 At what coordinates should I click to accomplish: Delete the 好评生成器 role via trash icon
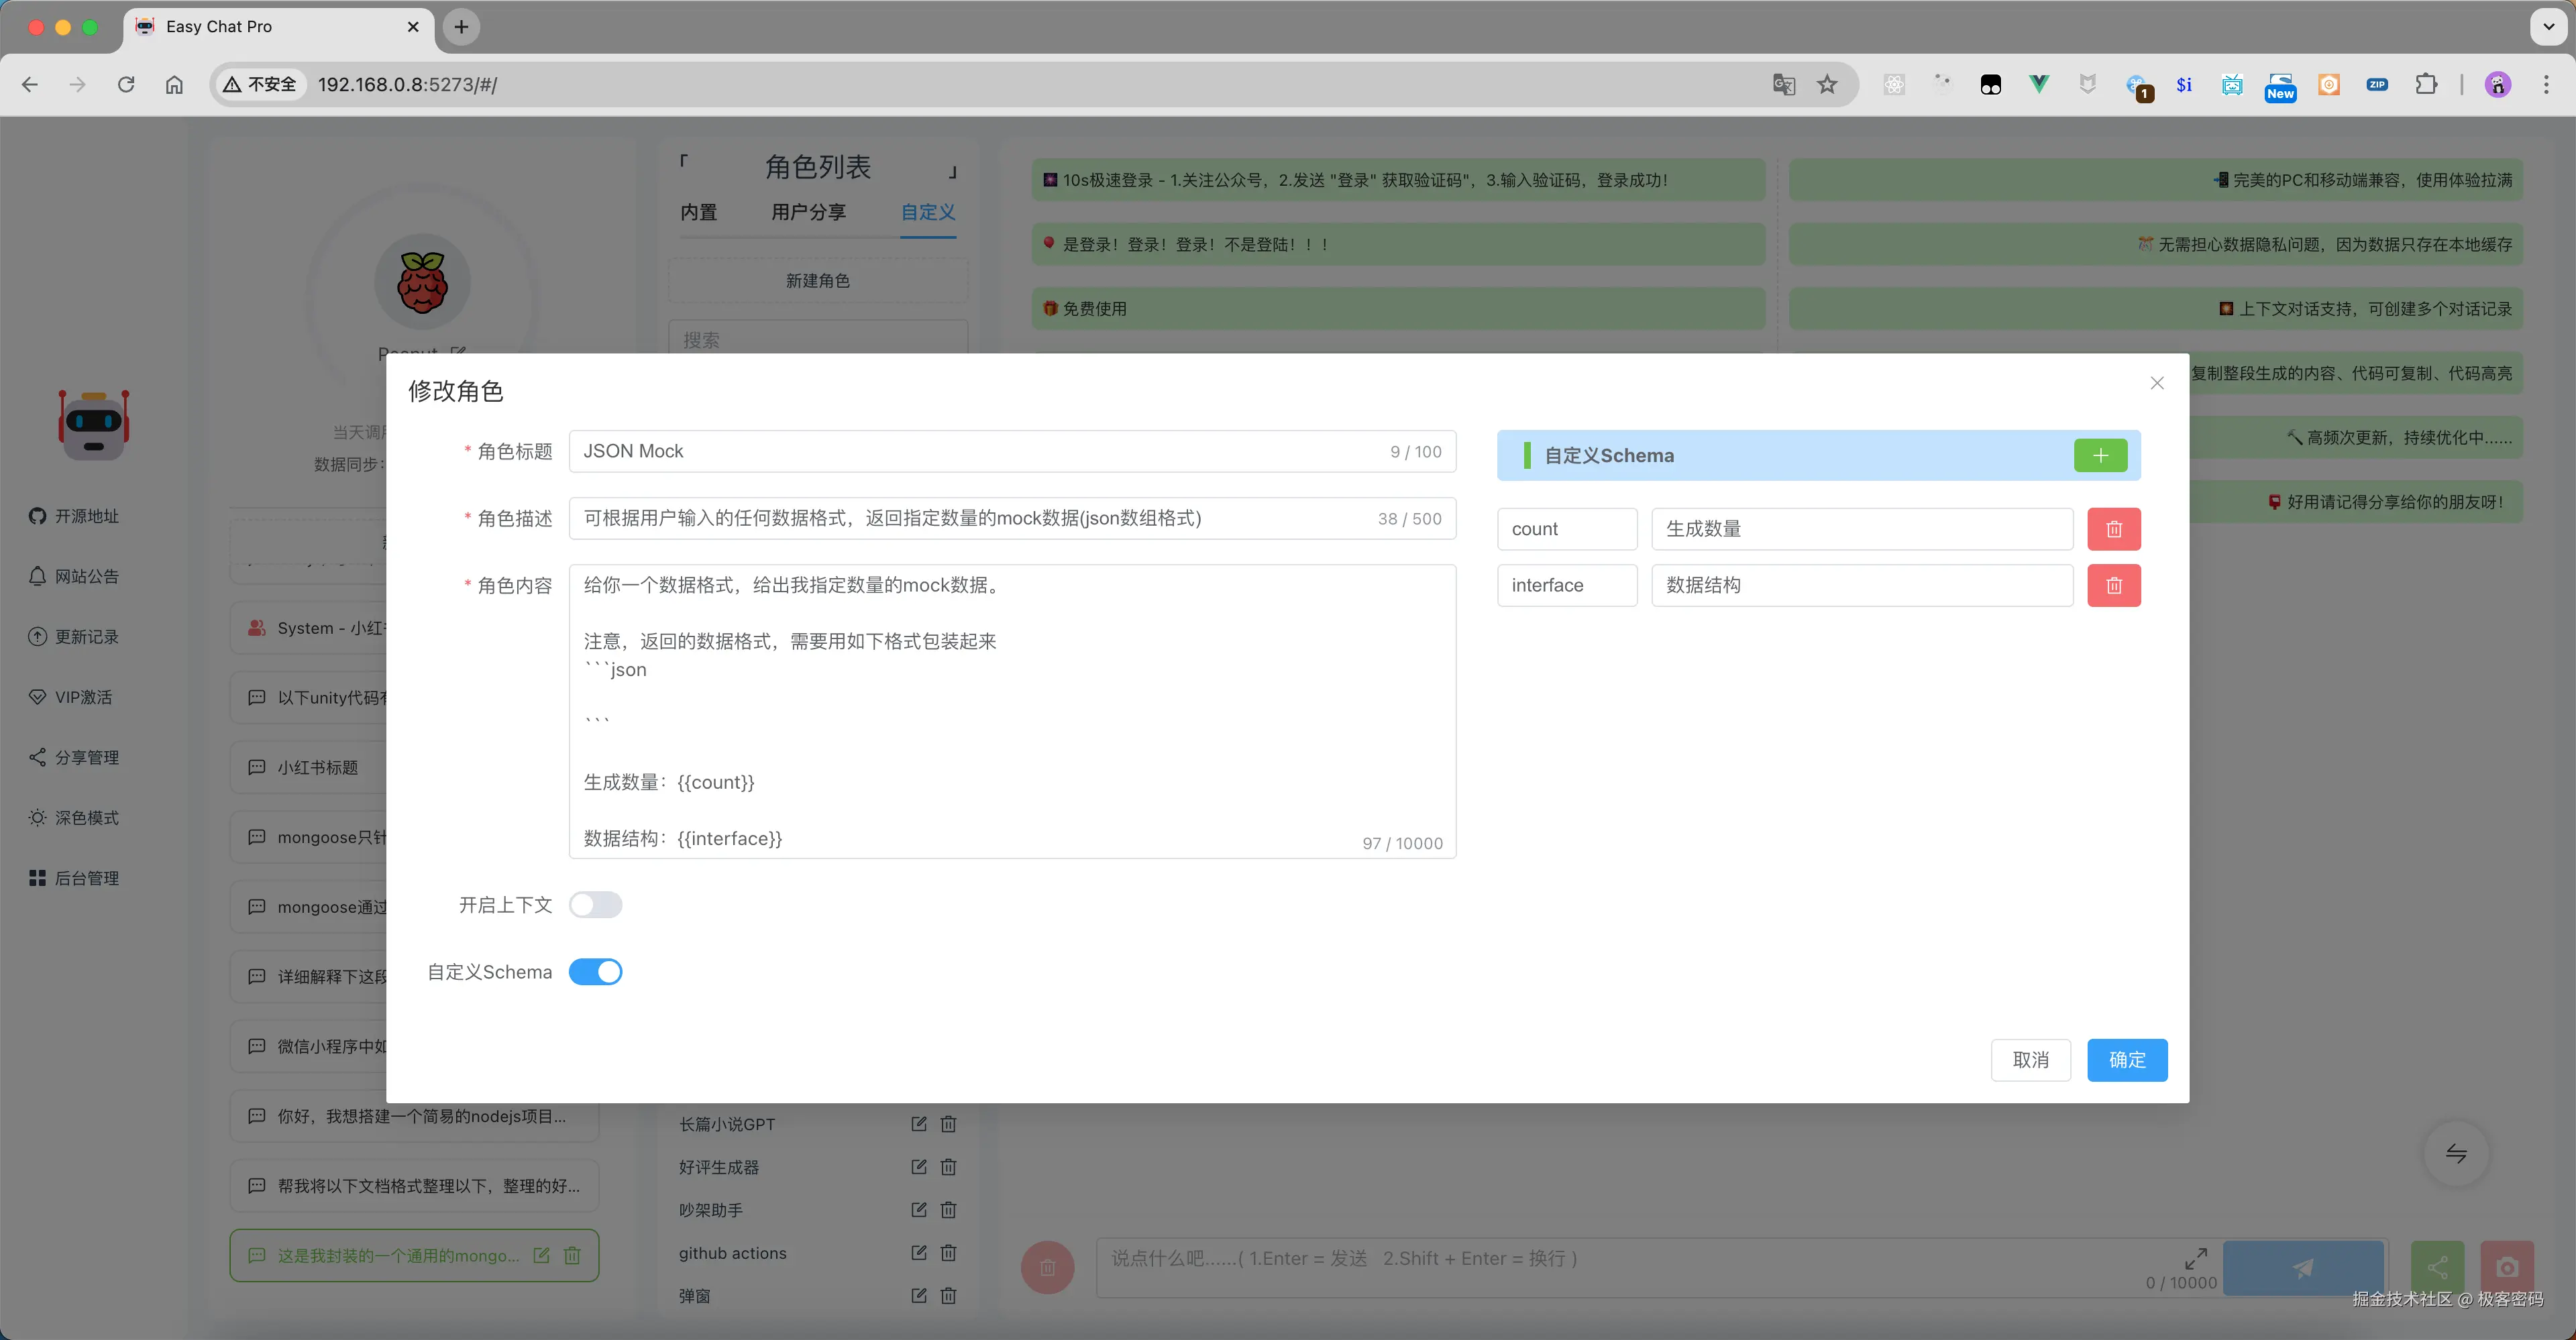click(948, 1167)
